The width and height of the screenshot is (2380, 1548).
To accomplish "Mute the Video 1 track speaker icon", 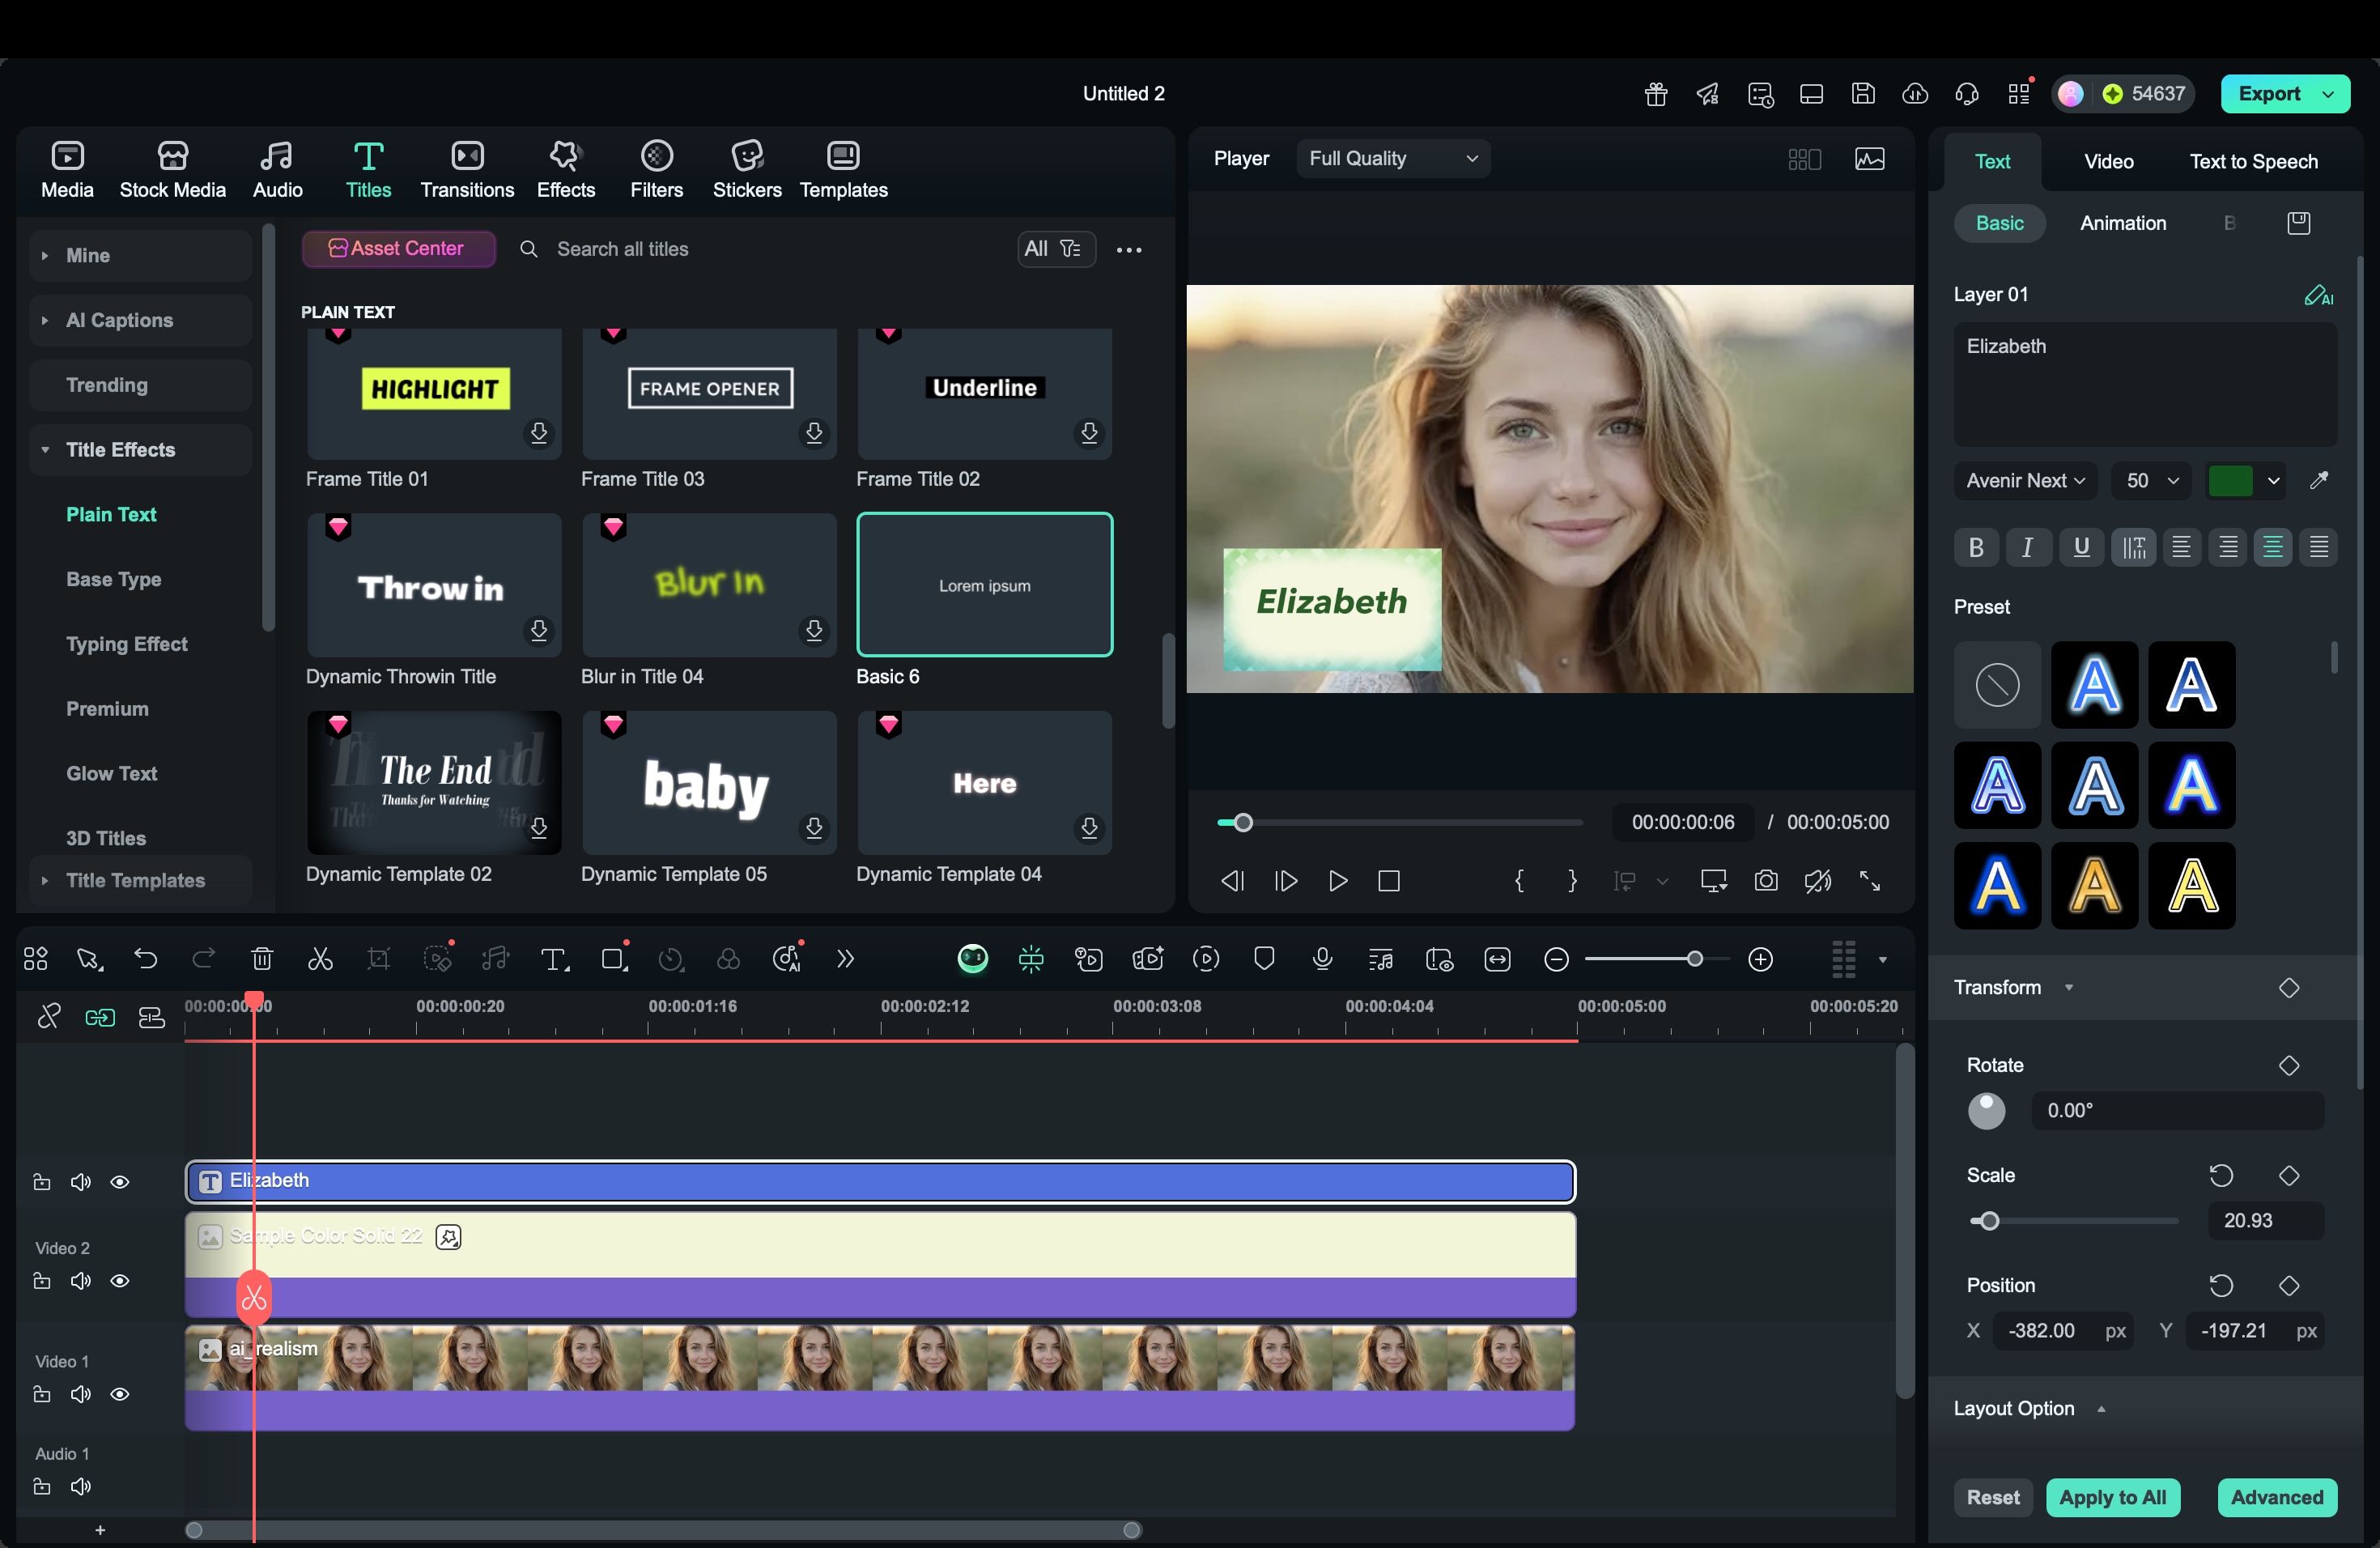I will (x=81, y=1394).
